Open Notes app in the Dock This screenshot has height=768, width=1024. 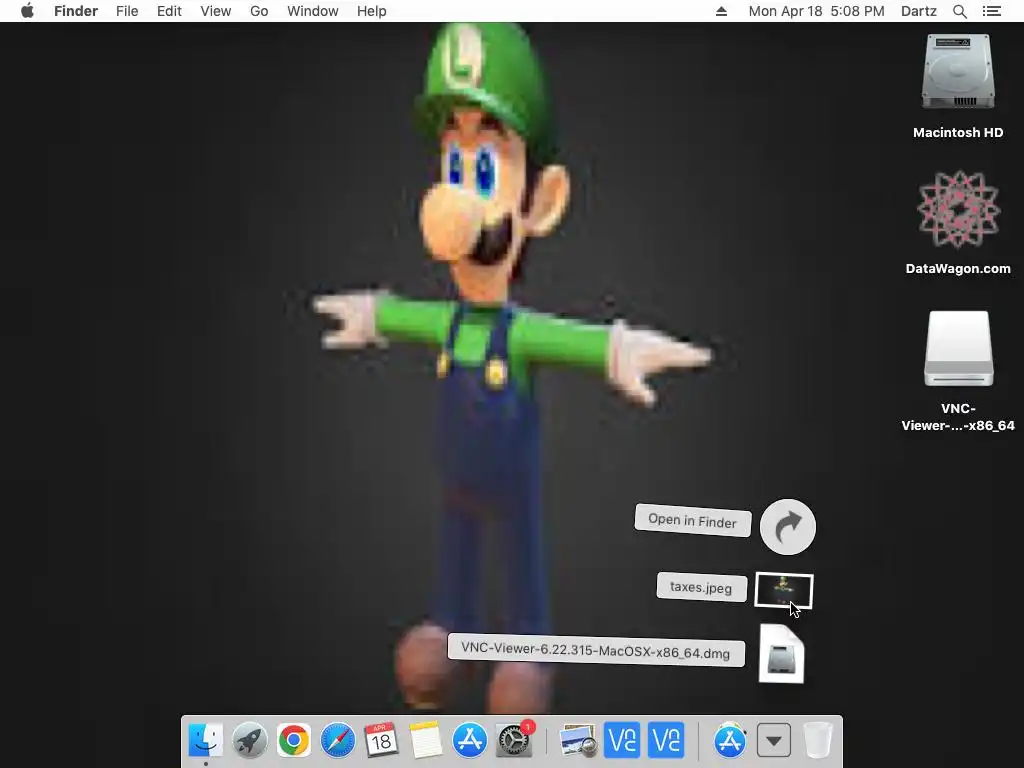click(425, 741)
